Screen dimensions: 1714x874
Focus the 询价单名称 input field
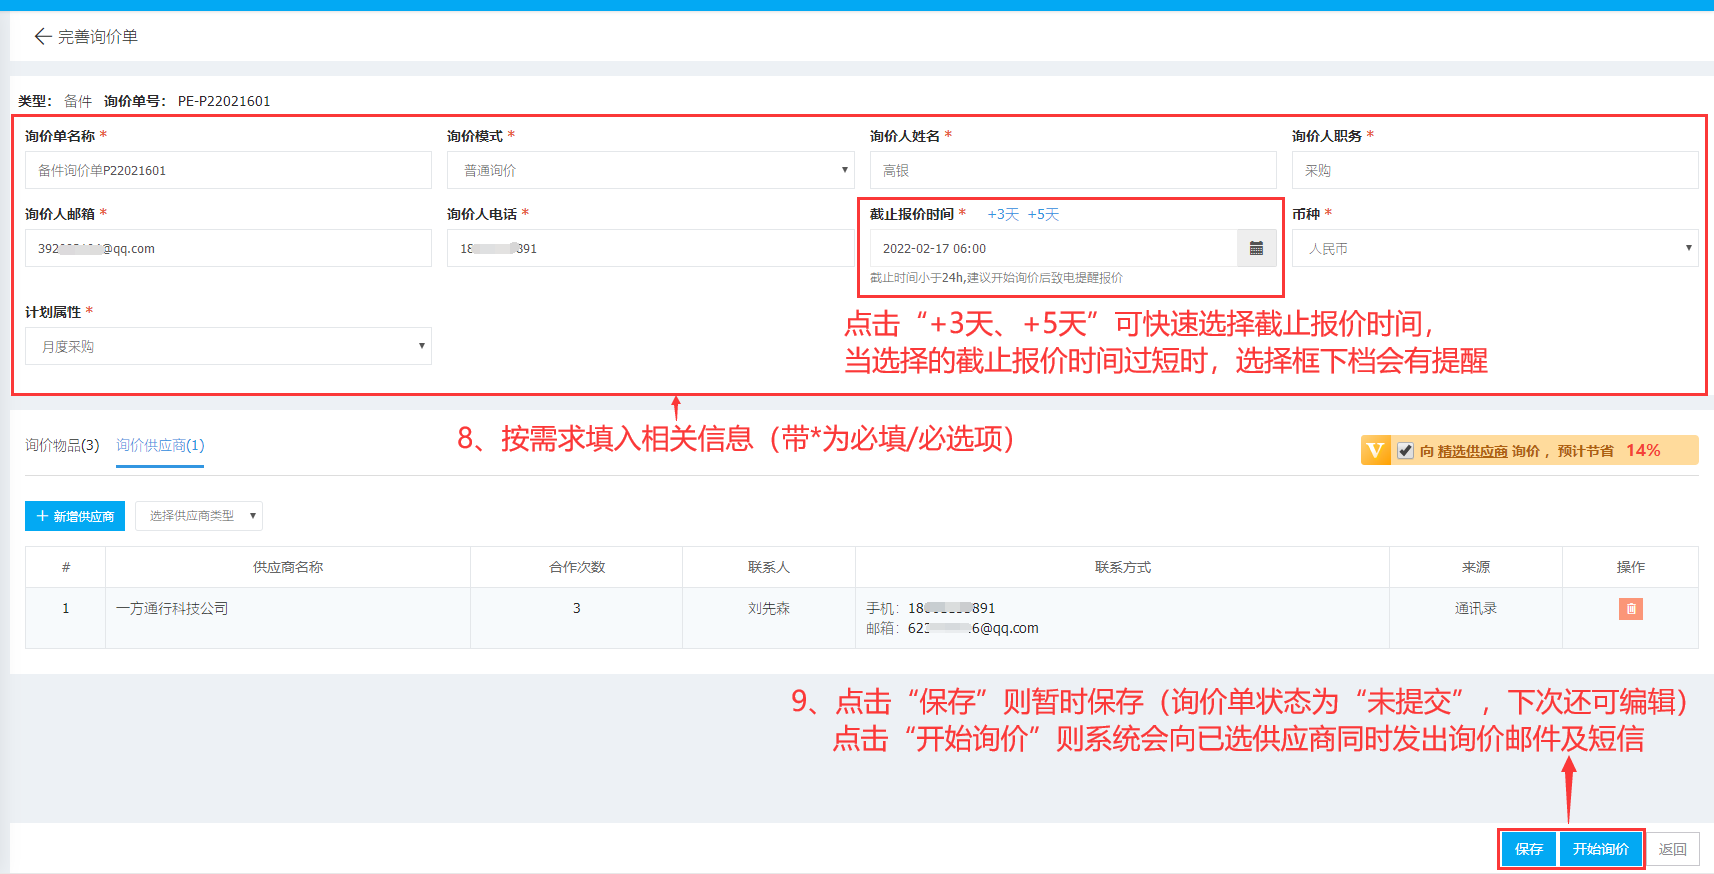tap(228, 170)
